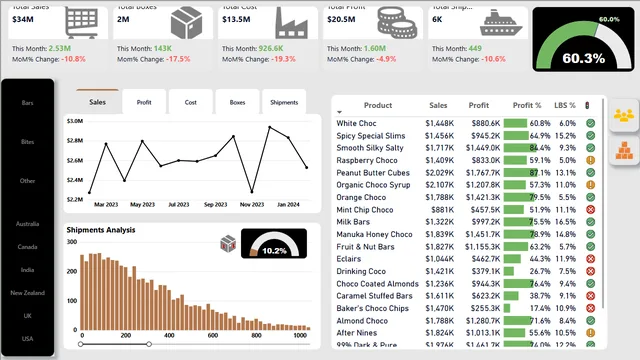The height and width of the screenshot is (360, 640).
Task: Click the green check status for White Choc
Action: tap(590, 123)
